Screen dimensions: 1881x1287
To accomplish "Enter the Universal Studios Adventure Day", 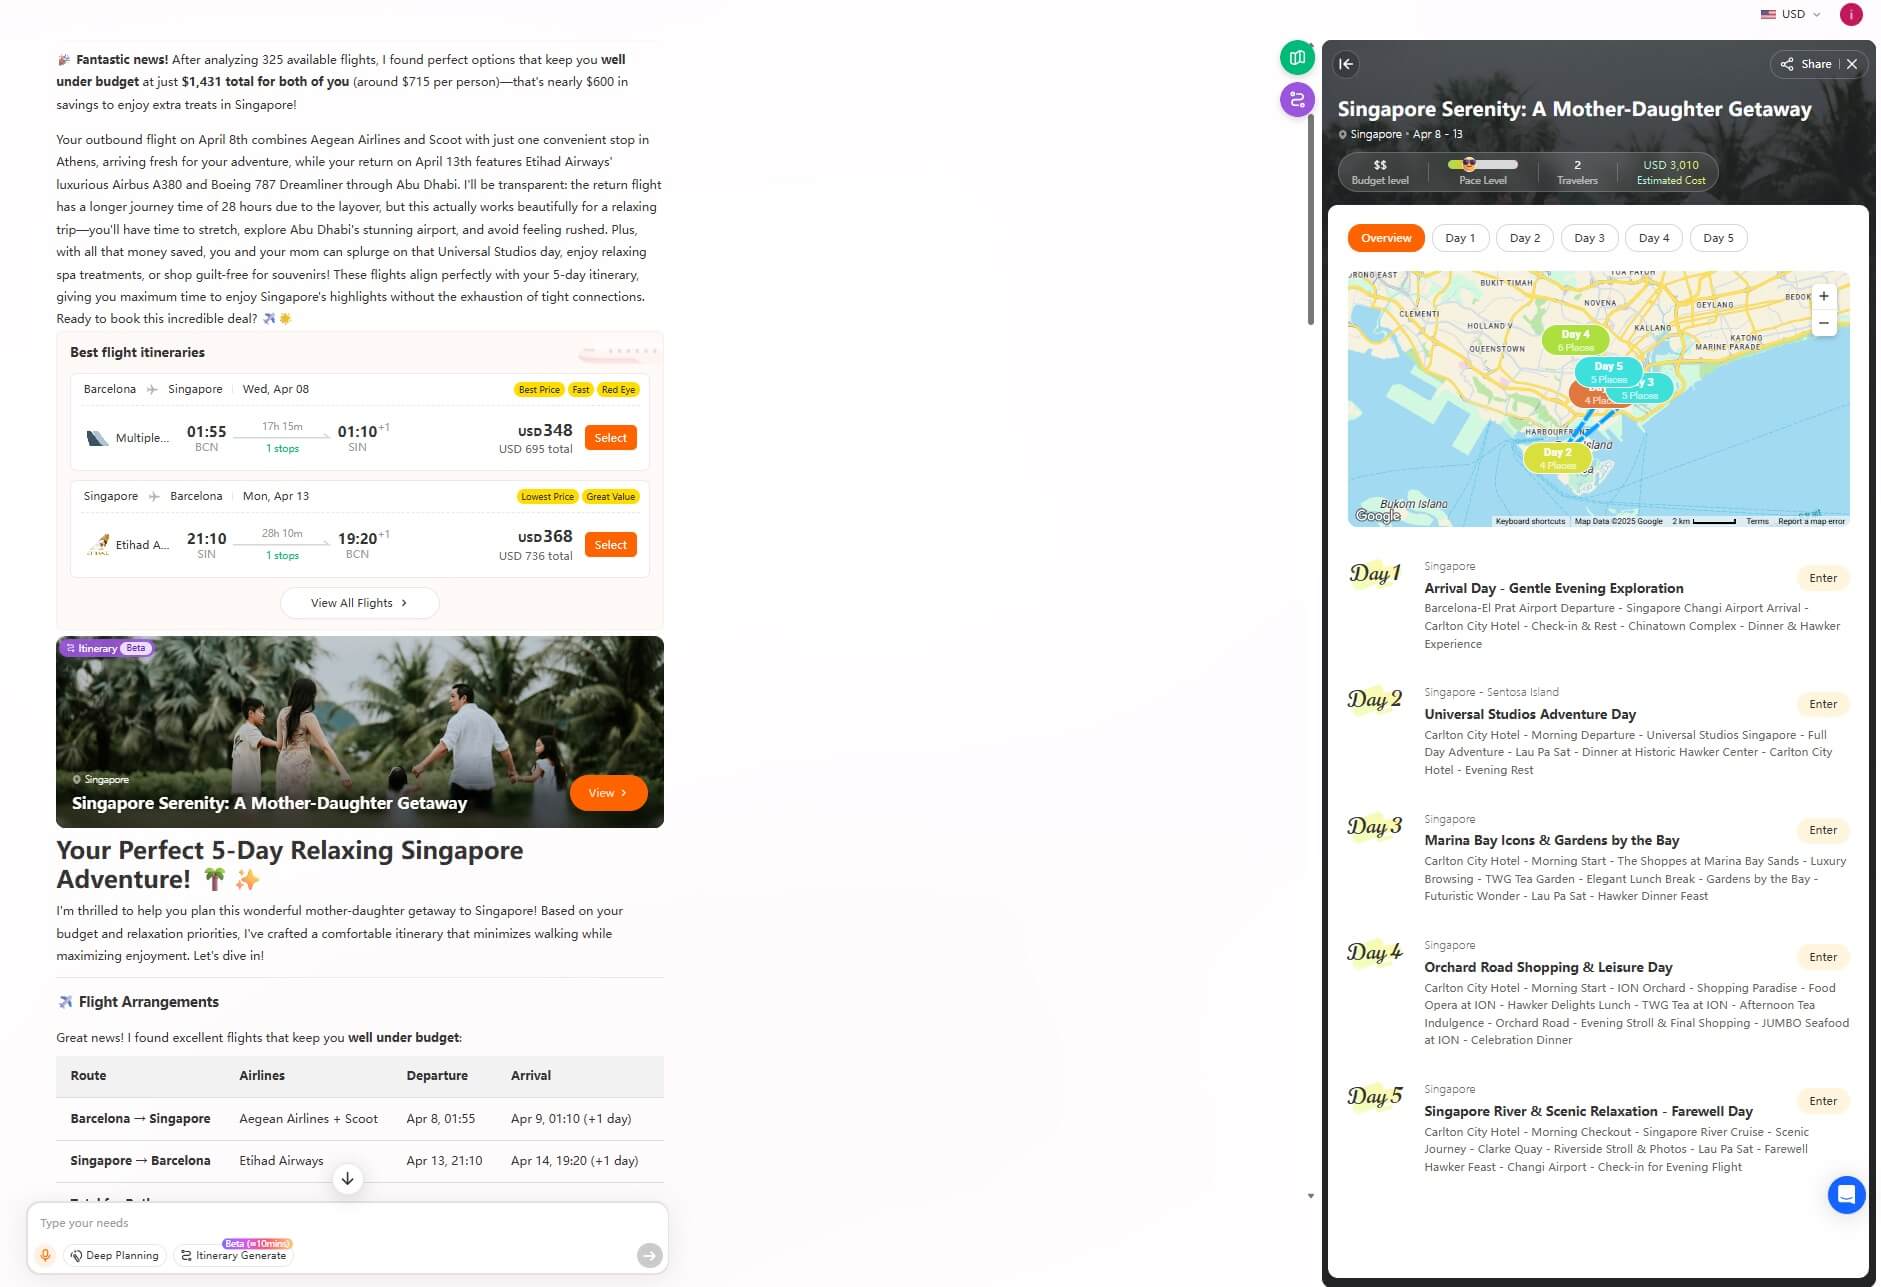I will (x=1822, y=703).
